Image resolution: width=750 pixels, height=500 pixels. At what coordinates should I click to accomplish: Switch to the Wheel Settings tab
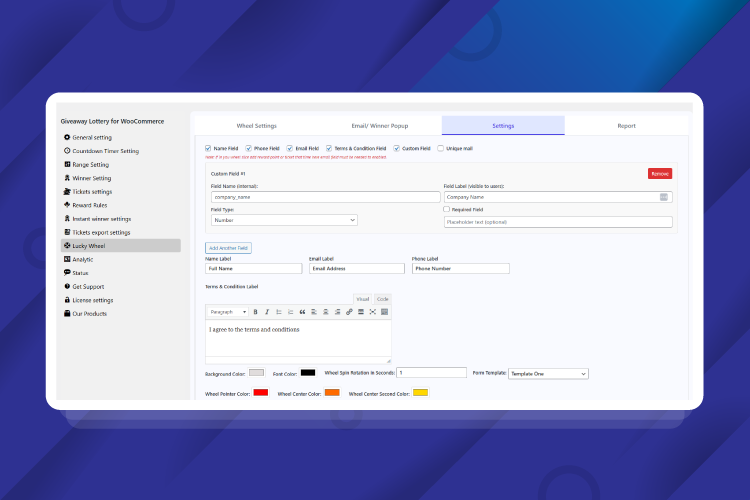pos(256,126)
